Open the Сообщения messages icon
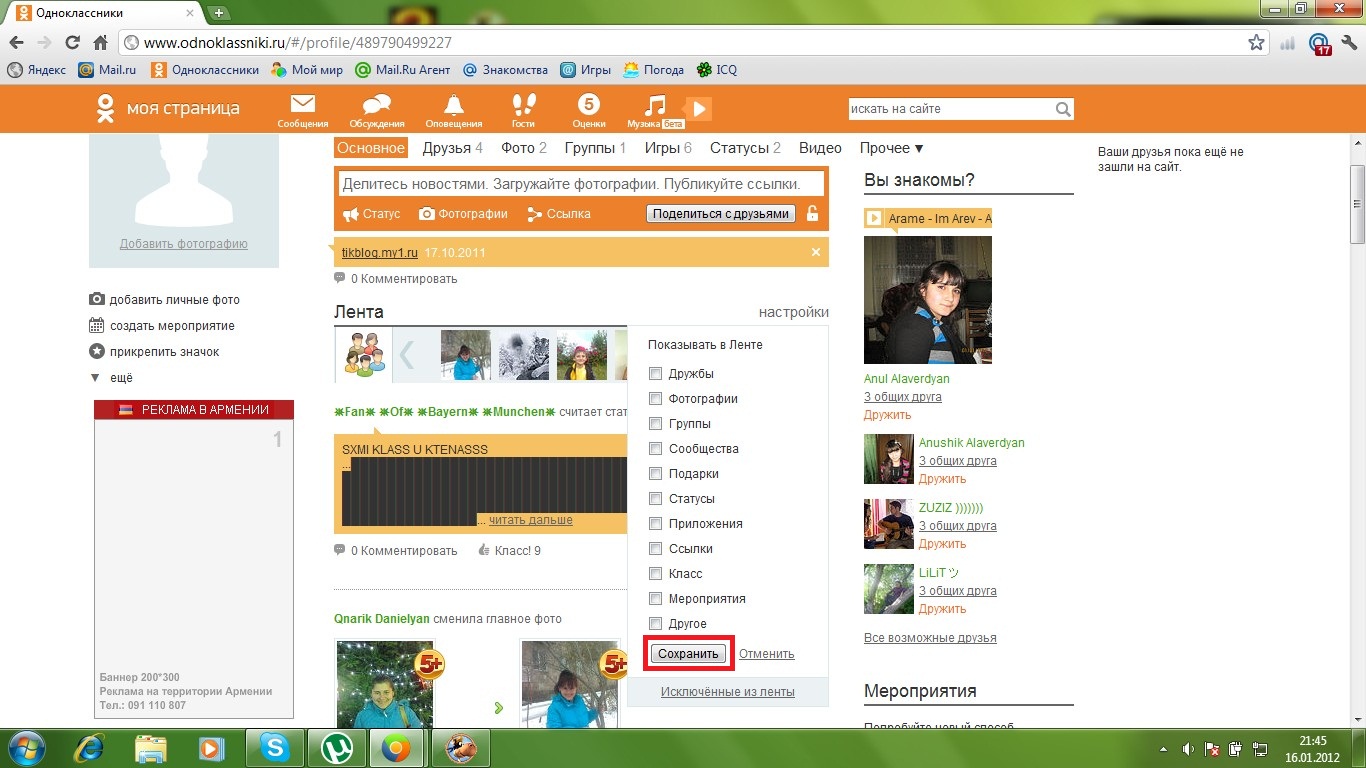Viewport: 1366px width, 768px height. click(303, 110)
